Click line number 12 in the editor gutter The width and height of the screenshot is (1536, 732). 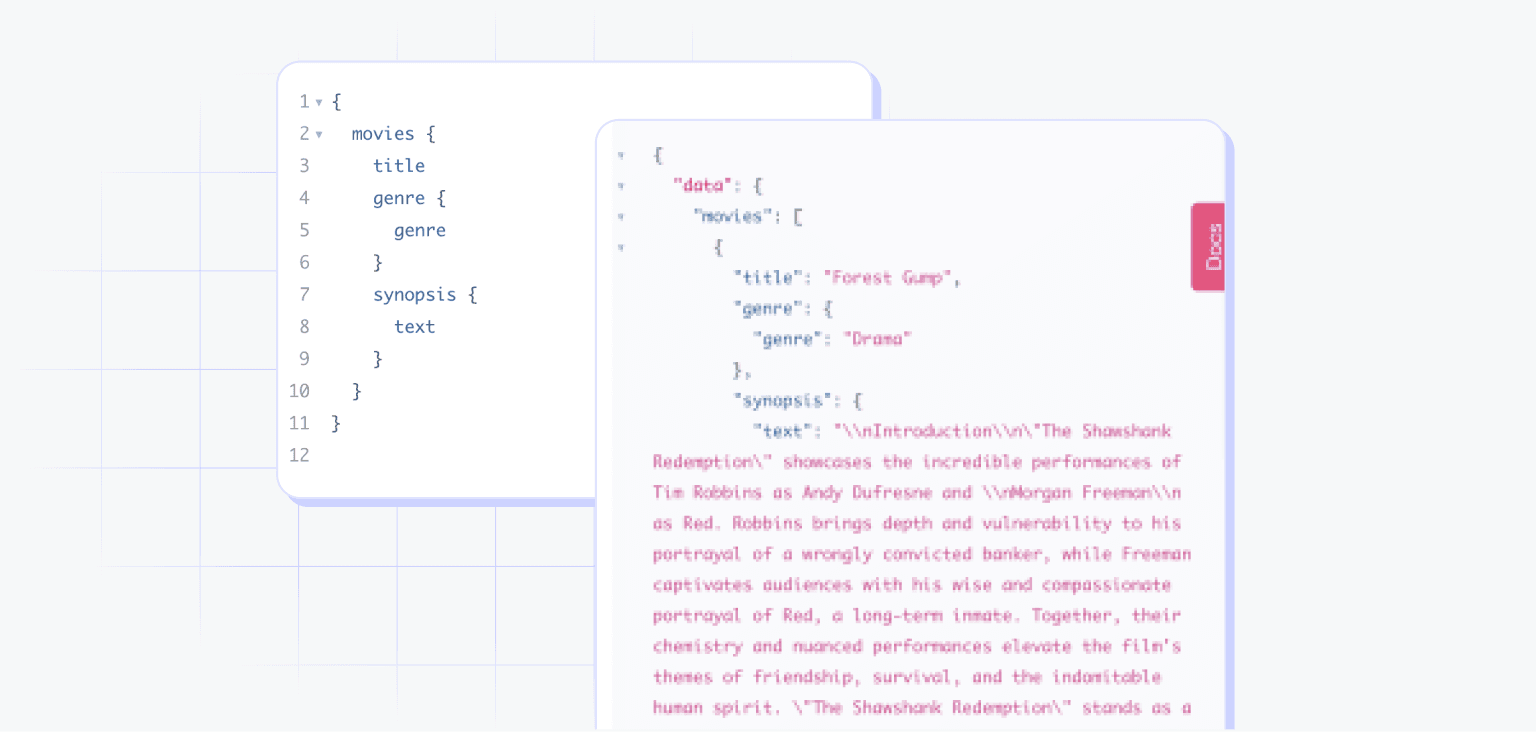tap(299, 455)
